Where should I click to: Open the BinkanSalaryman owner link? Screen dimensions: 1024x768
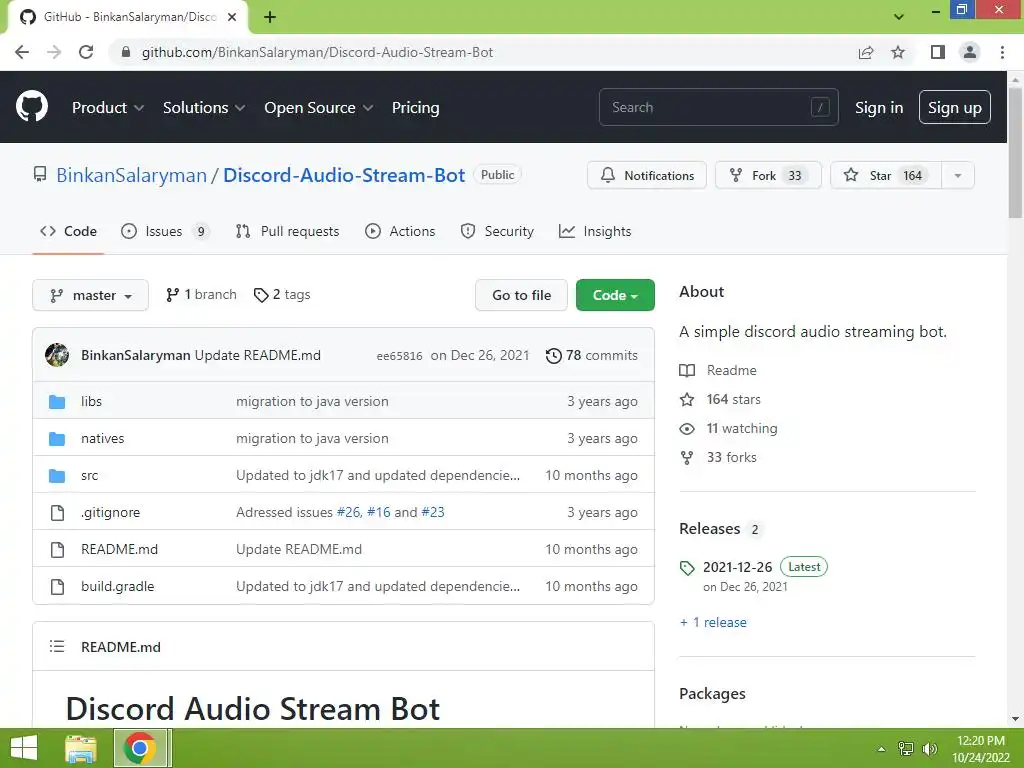131,175
